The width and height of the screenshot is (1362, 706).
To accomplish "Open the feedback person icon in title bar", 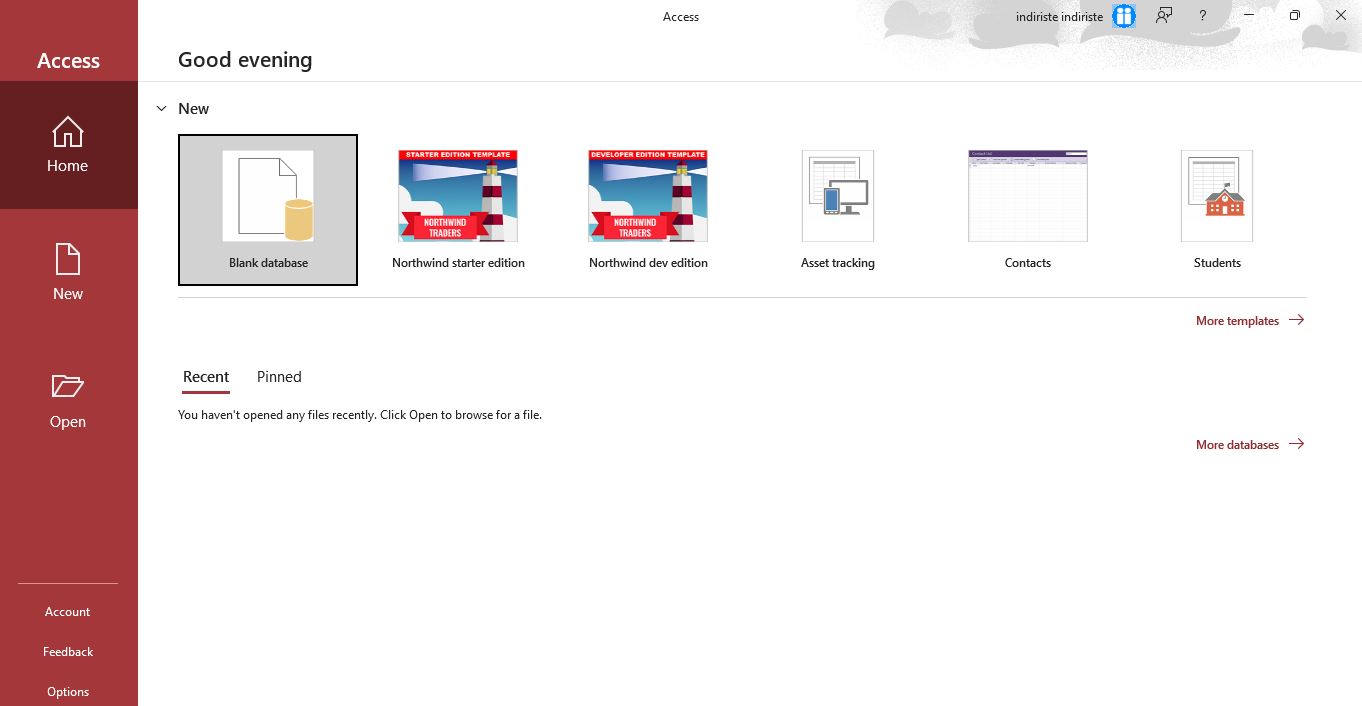I will click(1164, 16).
